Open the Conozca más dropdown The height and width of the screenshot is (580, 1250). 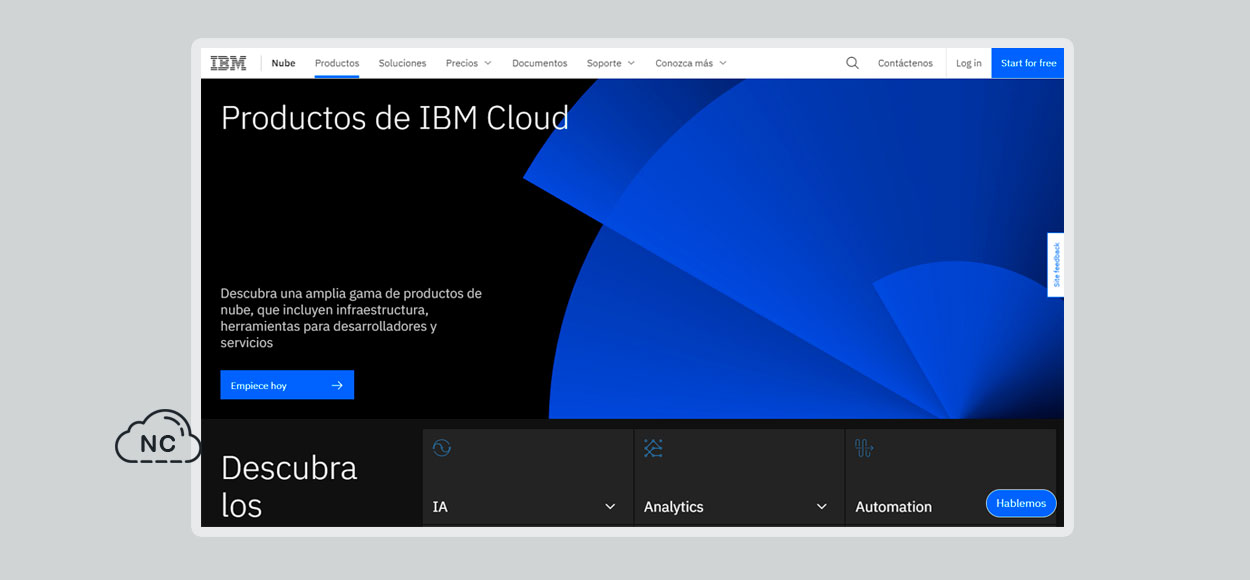click(691, 63)
